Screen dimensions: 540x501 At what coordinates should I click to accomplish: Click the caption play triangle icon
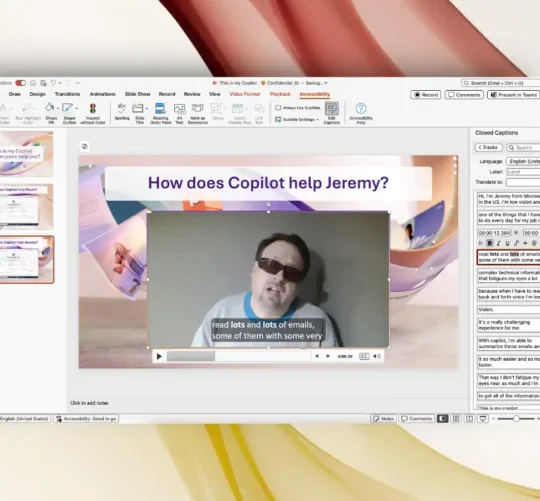481,243
